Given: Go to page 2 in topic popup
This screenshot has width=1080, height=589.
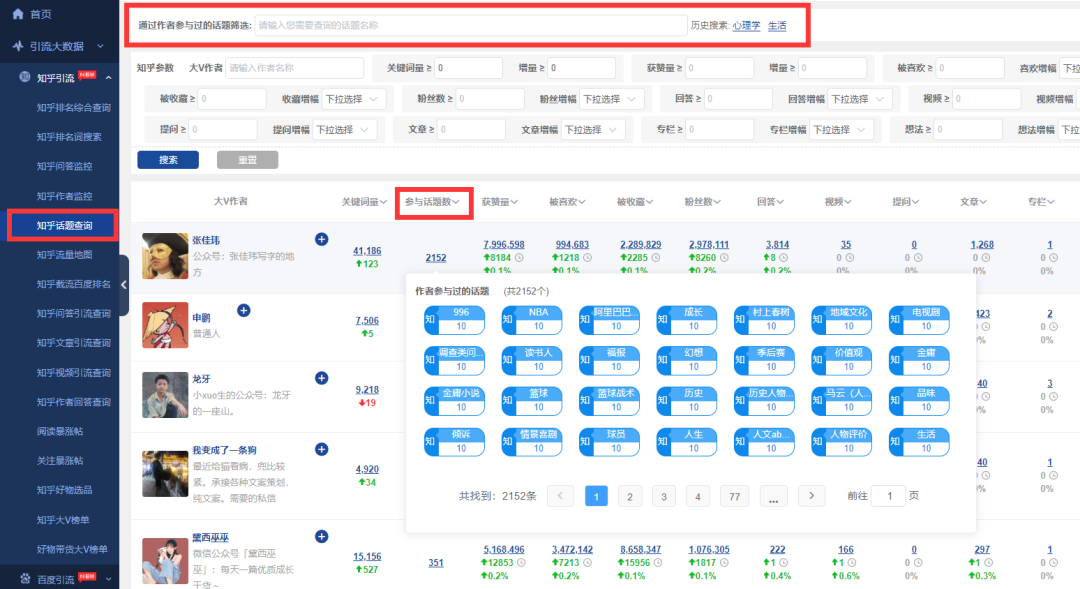Looking at the screenshot, I should pyautogui.click(x=630, y=496).
